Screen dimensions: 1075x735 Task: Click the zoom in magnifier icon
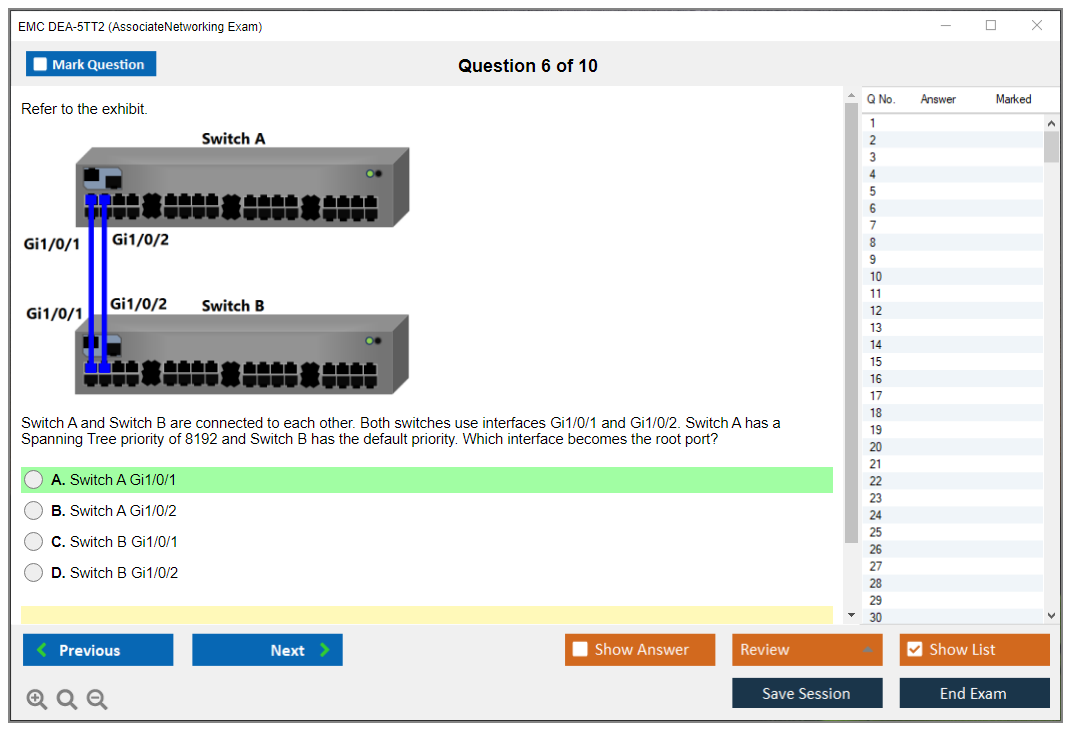37,699
